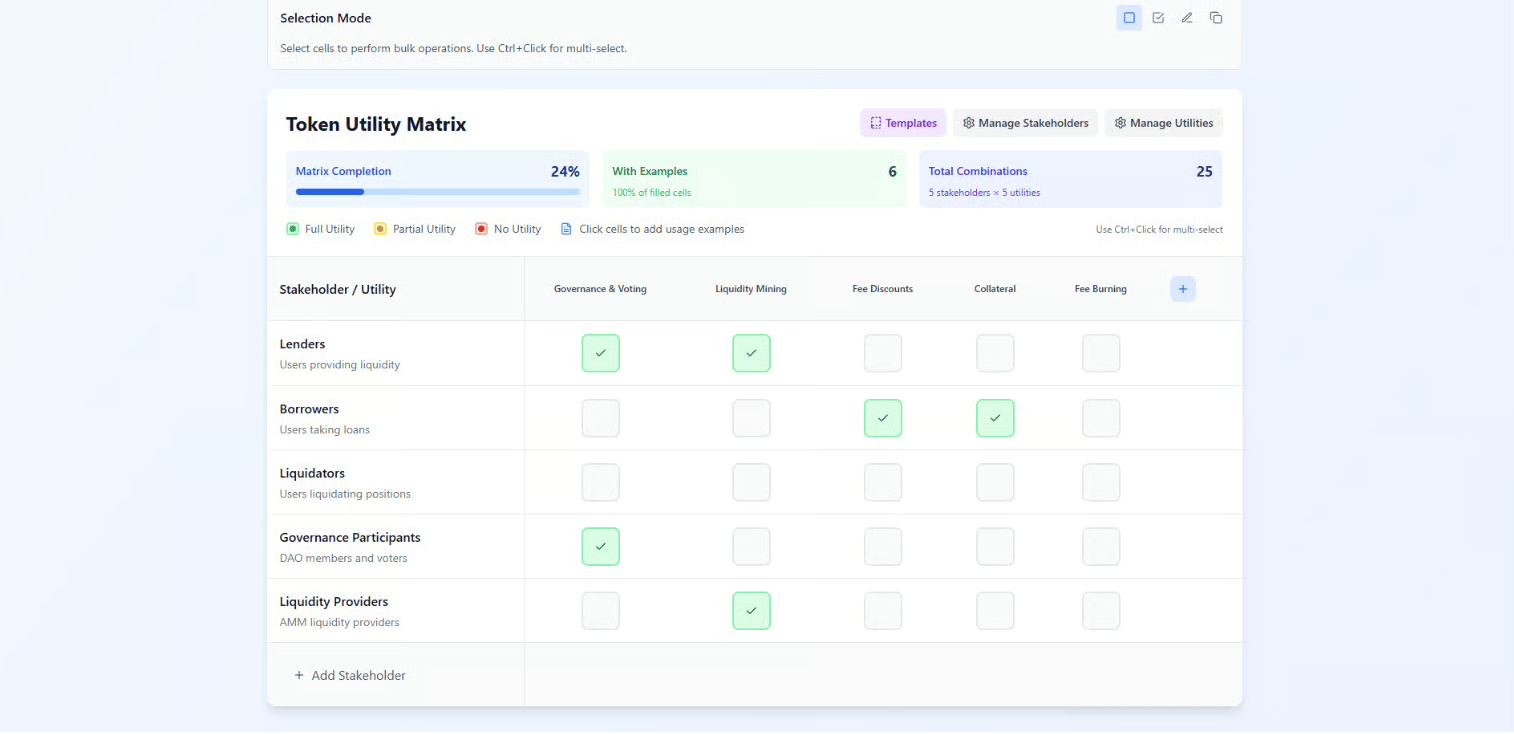Screen dimensions: 1514x734
Task: Select the Borrowers row name
Action: (309, 409)
